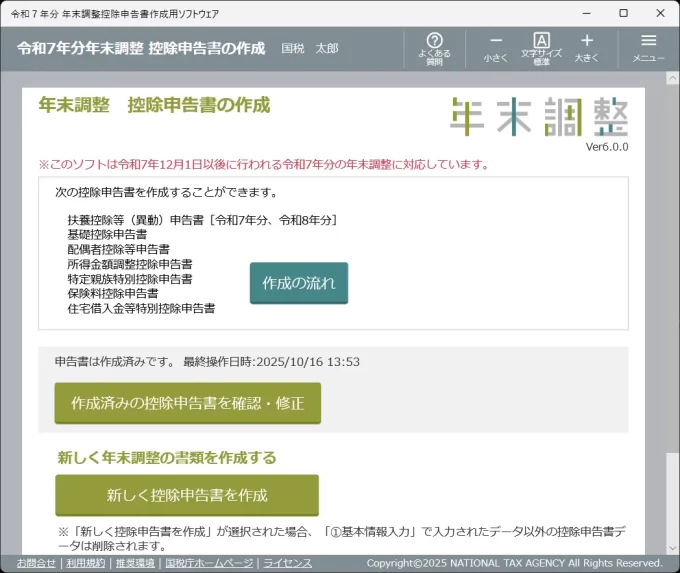
Task: Click the 作成の流れ button
Action: (x=299, y=283)
